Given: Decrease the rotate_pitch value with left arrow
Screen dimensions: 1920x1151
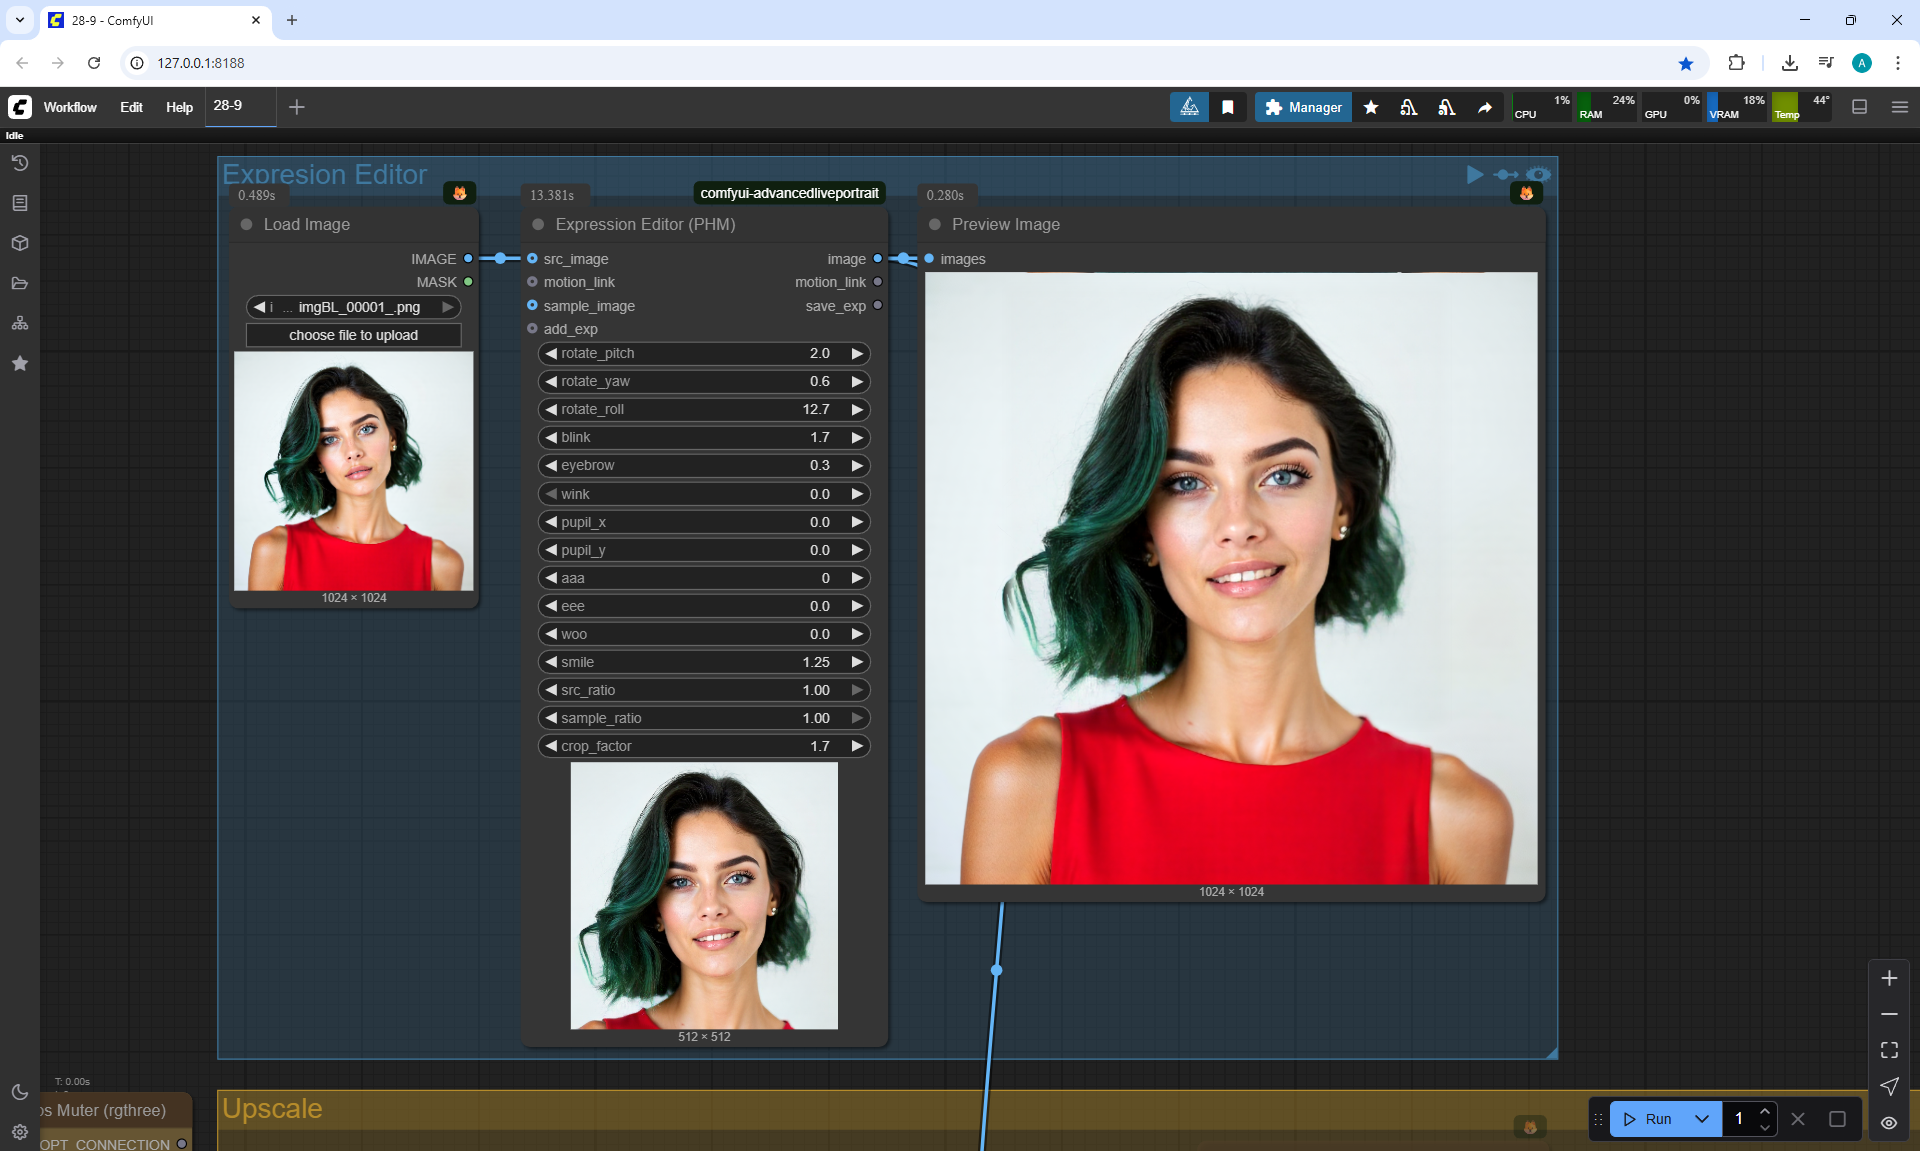Looking at the screenshot, I should pyautogui.click(x=551, y=353).
